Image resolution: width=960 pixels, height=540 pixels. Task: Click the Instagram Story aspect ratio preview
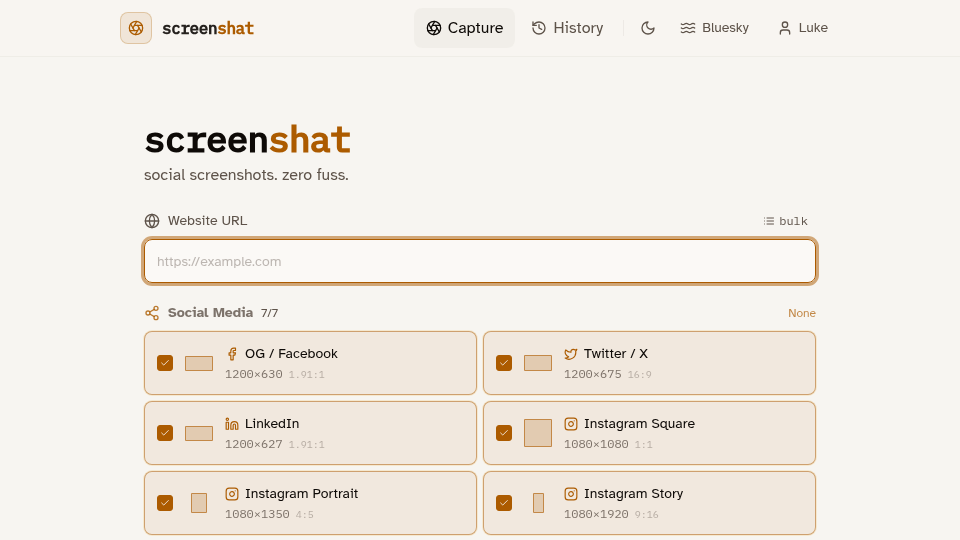coord(538,503)
